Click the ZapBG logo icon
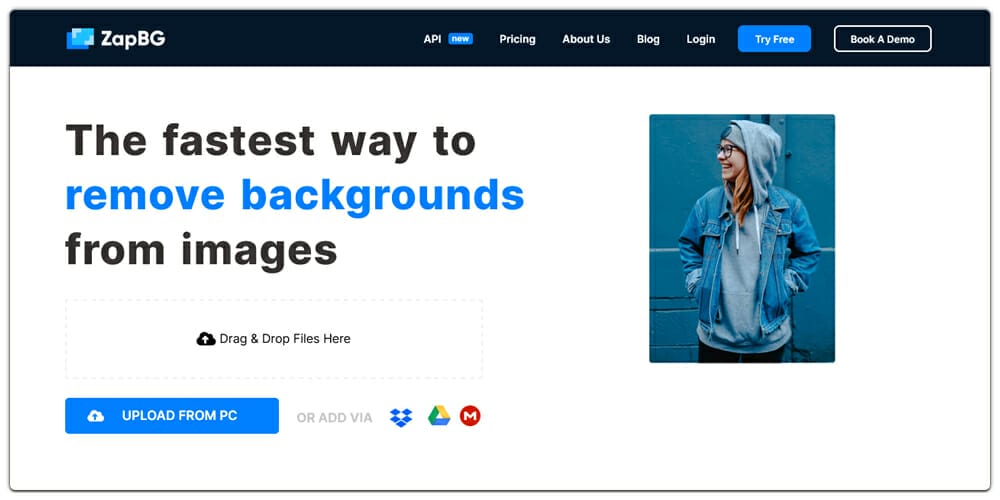The image size is (1000, 500). (x=80, y=39)
